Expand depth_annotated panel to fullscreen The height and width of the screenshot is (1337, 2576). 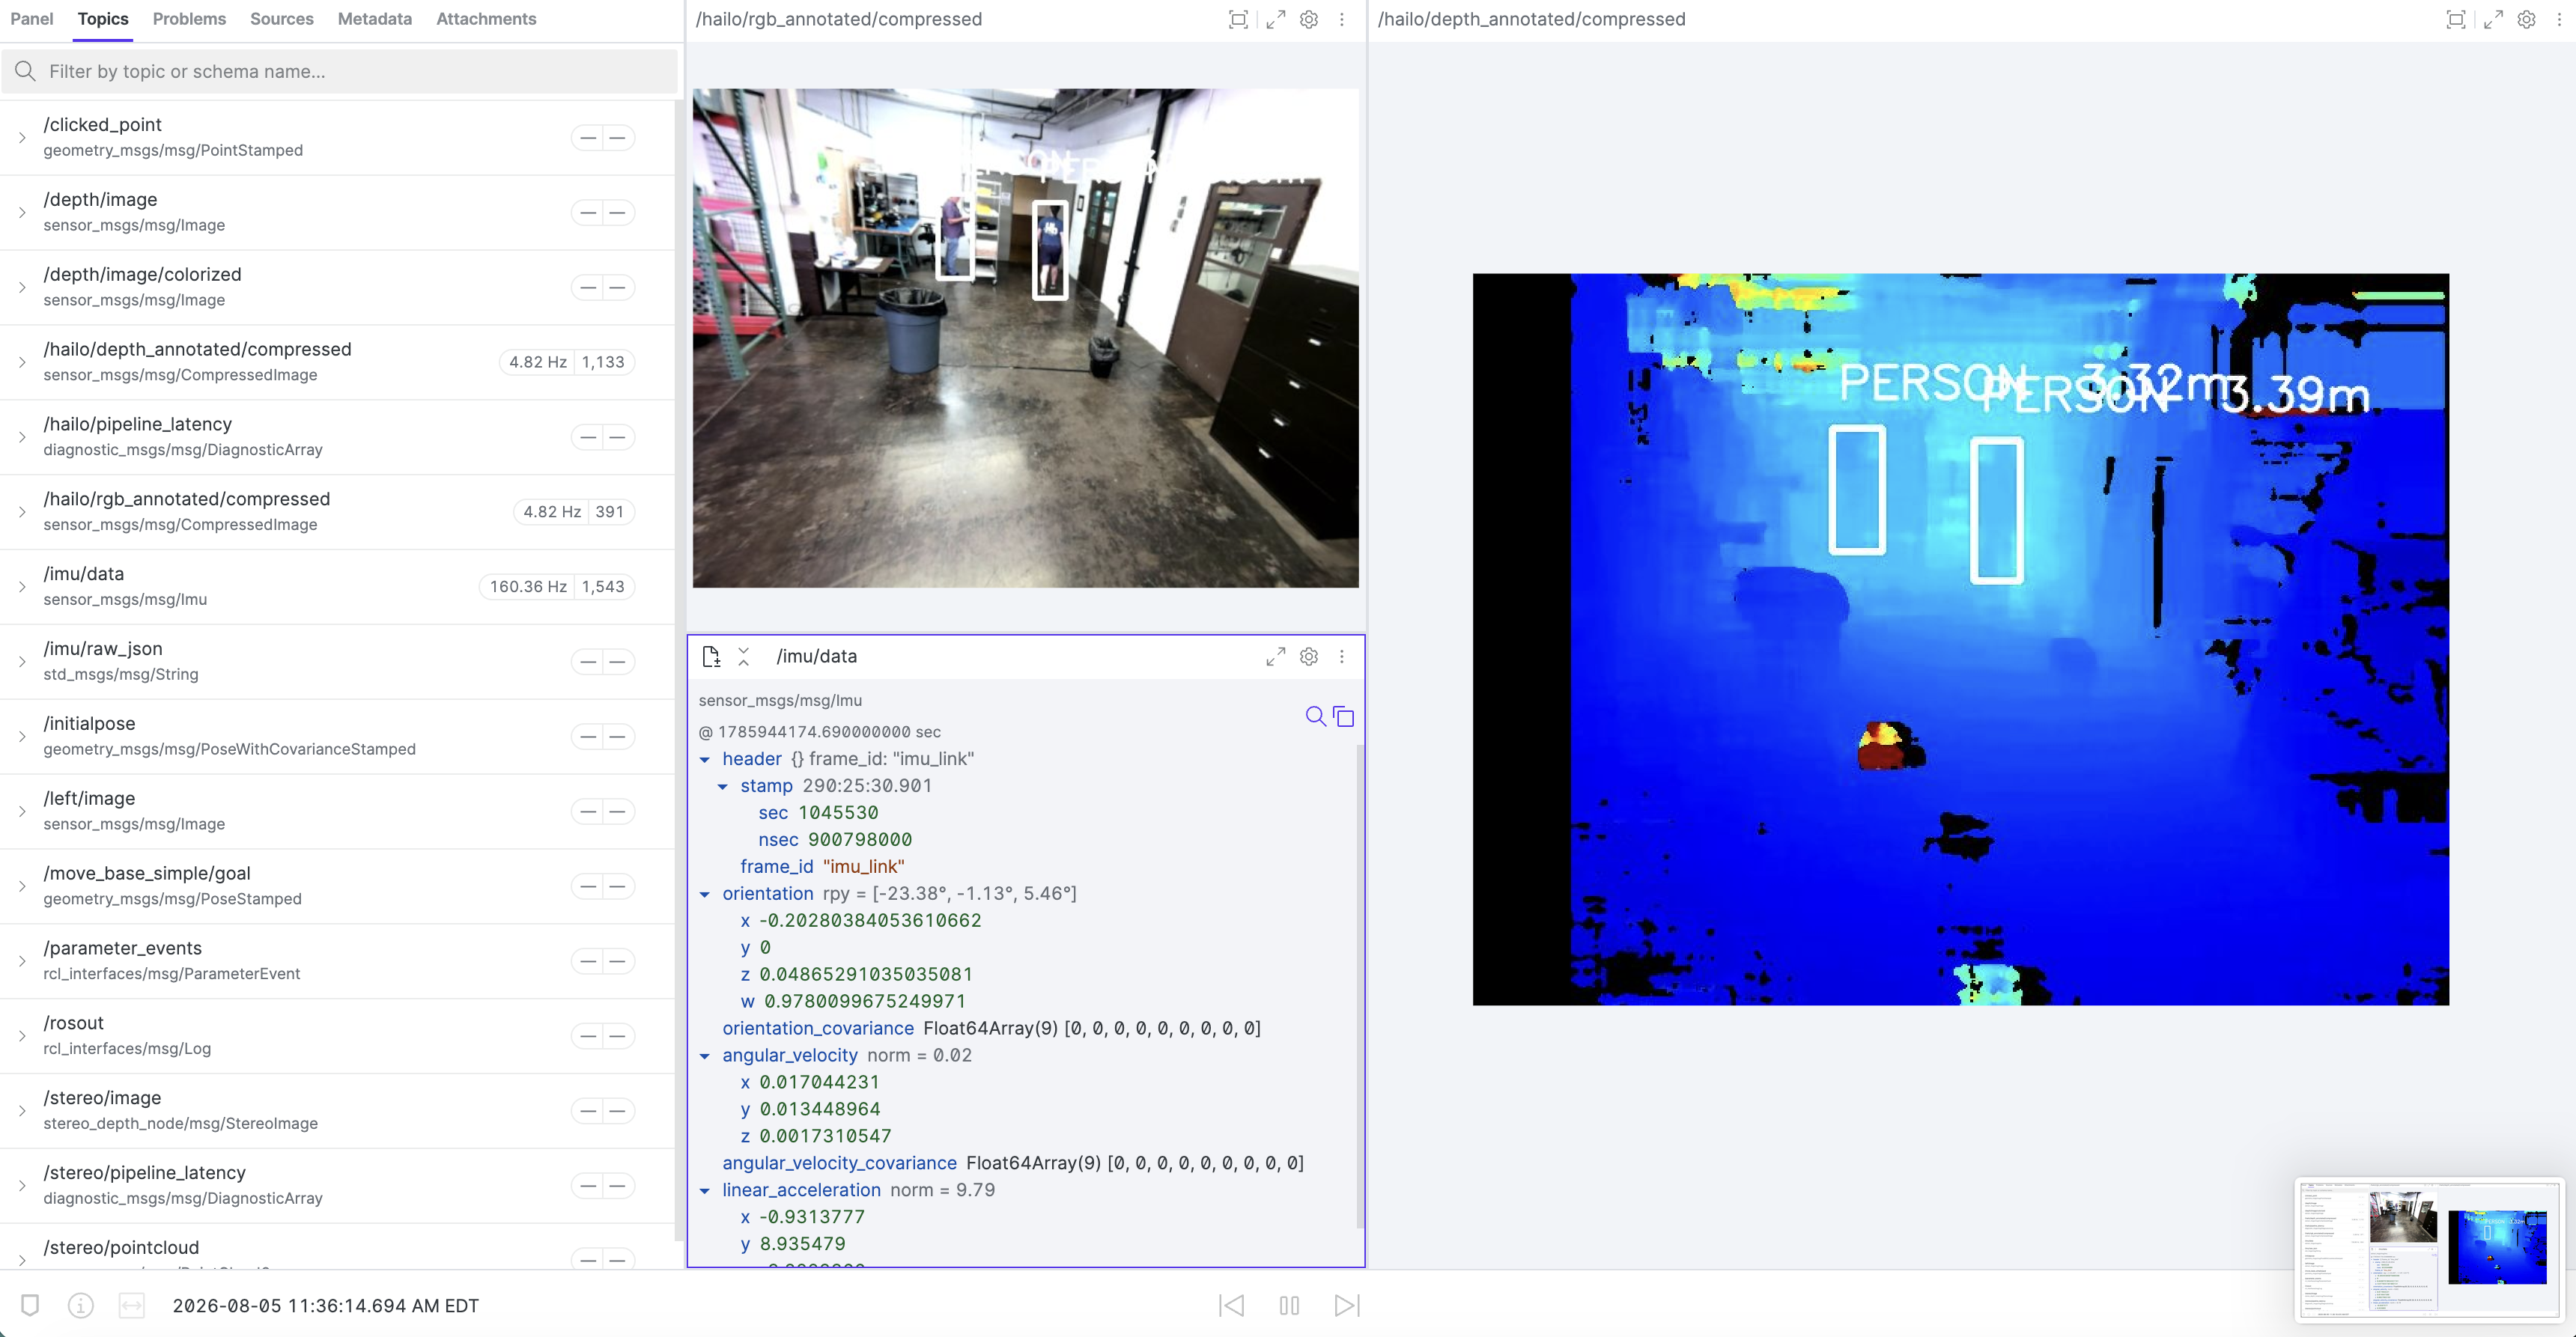click(x=2493, y=19)
